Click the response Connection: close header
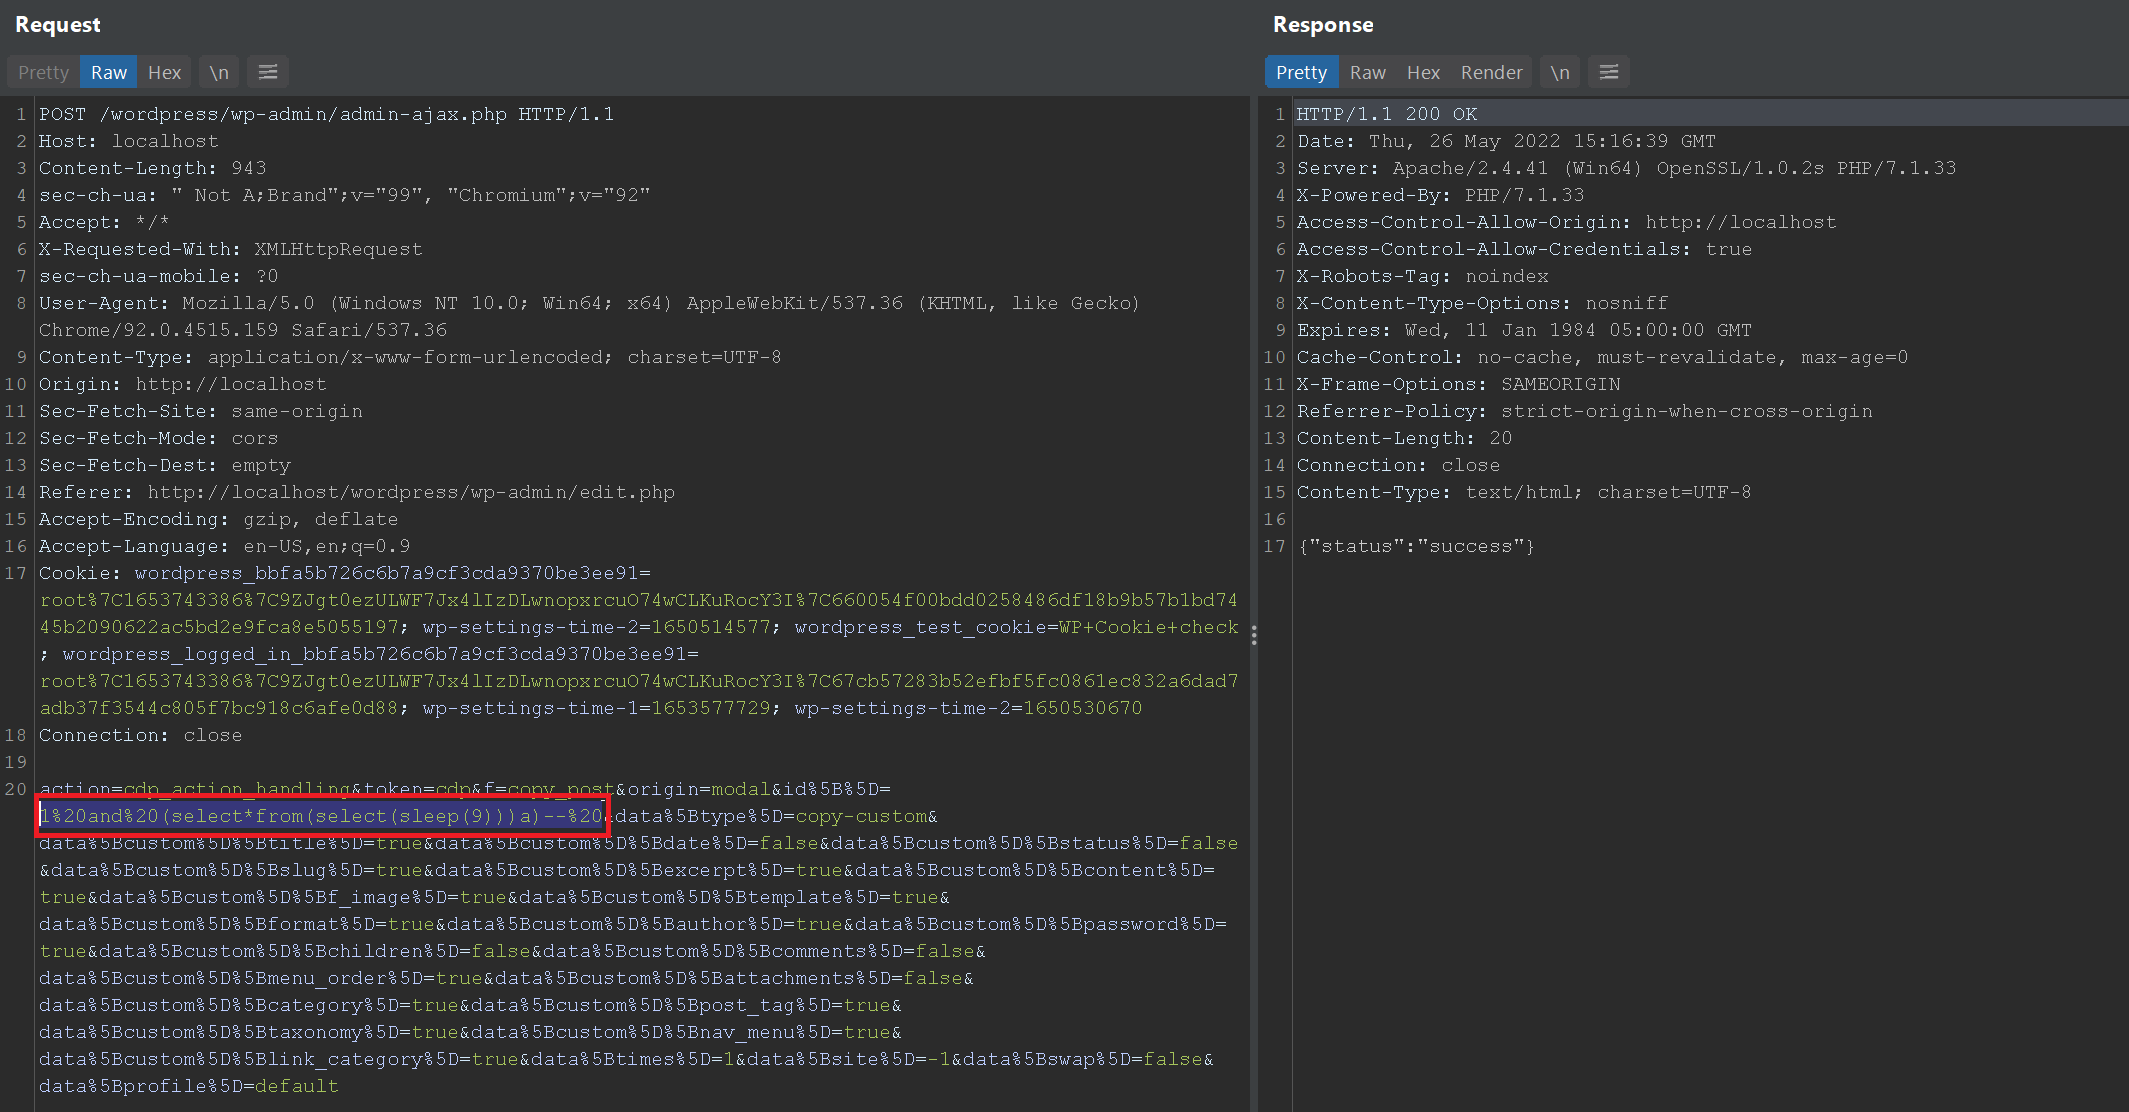2129x1112 pixels. (x=1399, y=465)
